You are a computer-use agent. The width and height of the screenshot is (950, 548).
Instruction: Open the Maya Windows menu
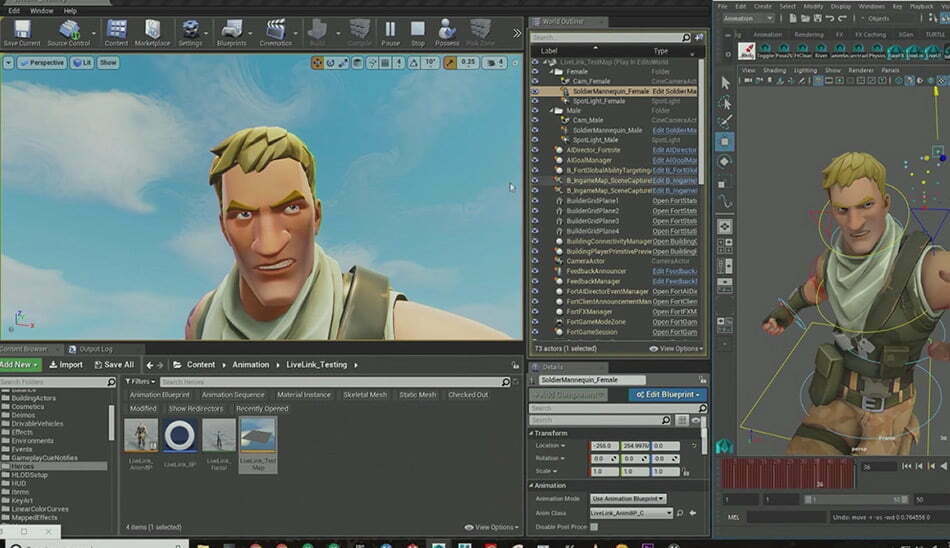tap(871, 7)
